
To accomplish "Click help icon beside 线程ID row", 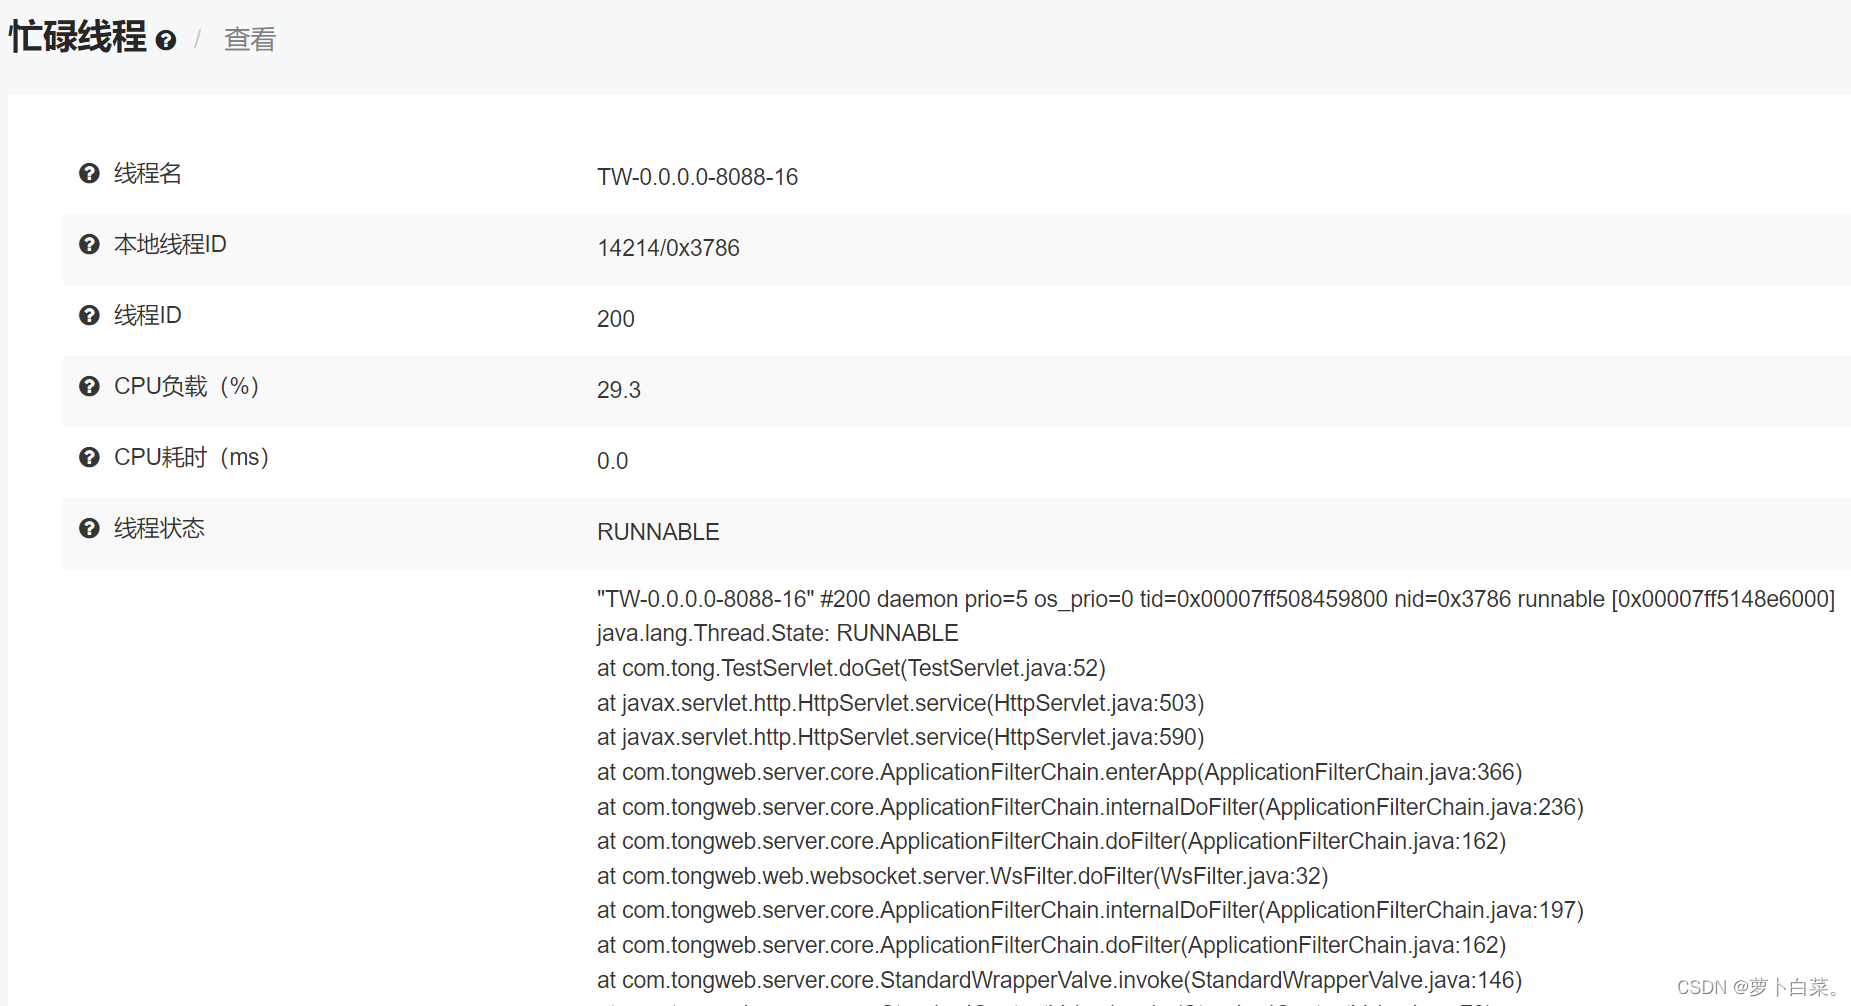I will [x=89, y=315].
